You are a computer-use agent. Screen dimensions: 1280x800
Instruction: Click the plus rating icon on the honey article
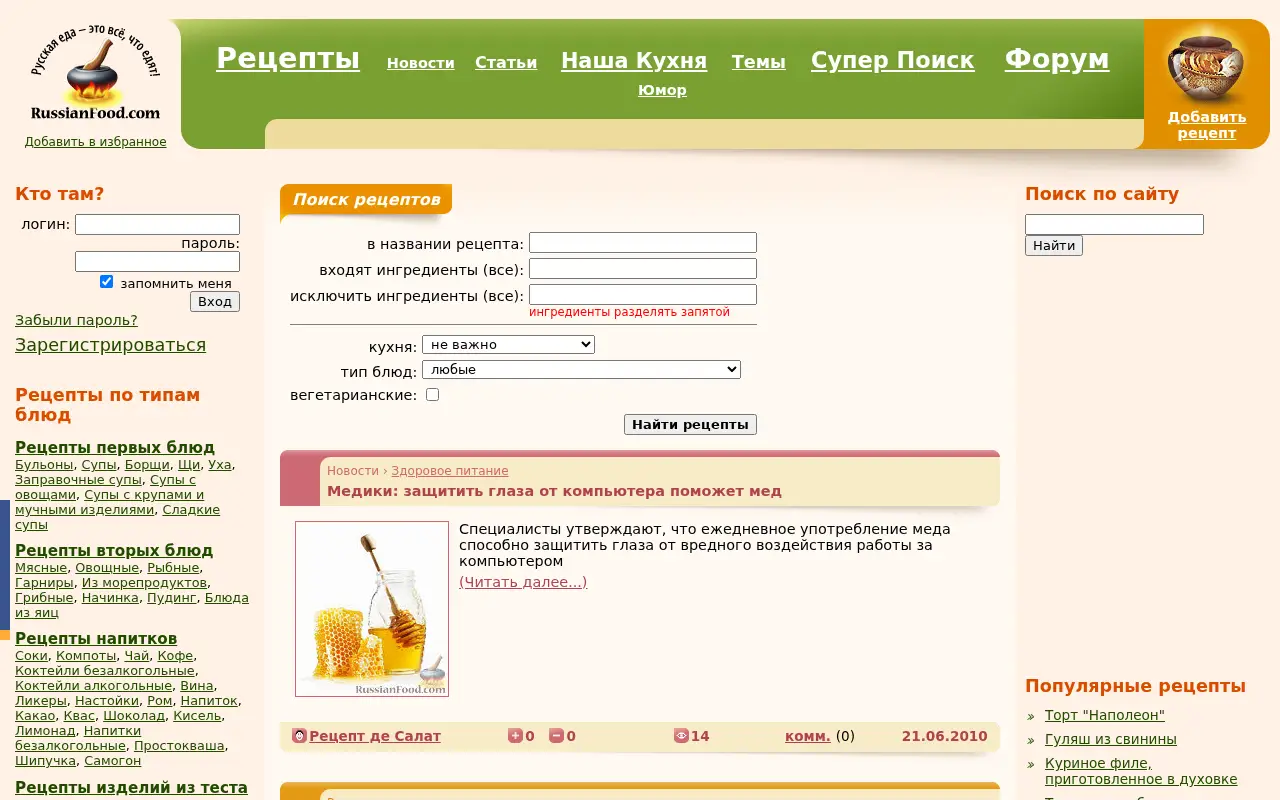coord(515,736)
